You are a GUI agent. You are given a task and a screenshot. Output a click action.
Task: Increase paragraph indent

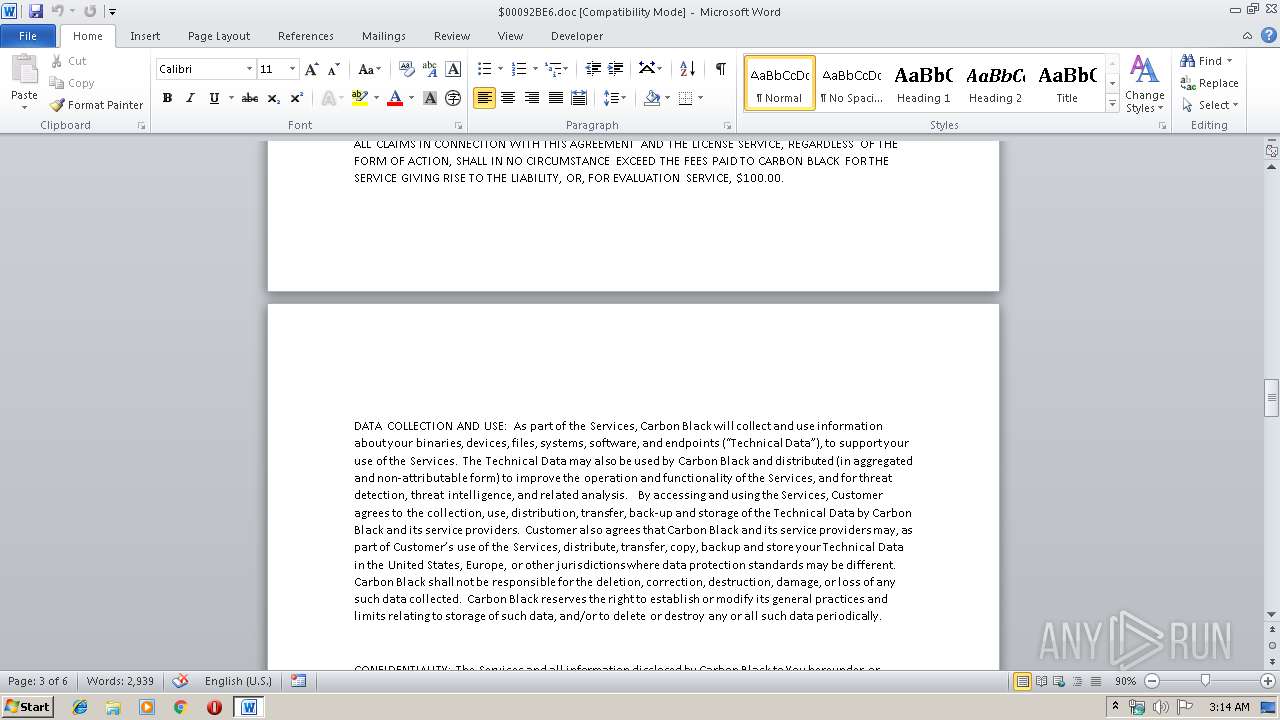617,69
